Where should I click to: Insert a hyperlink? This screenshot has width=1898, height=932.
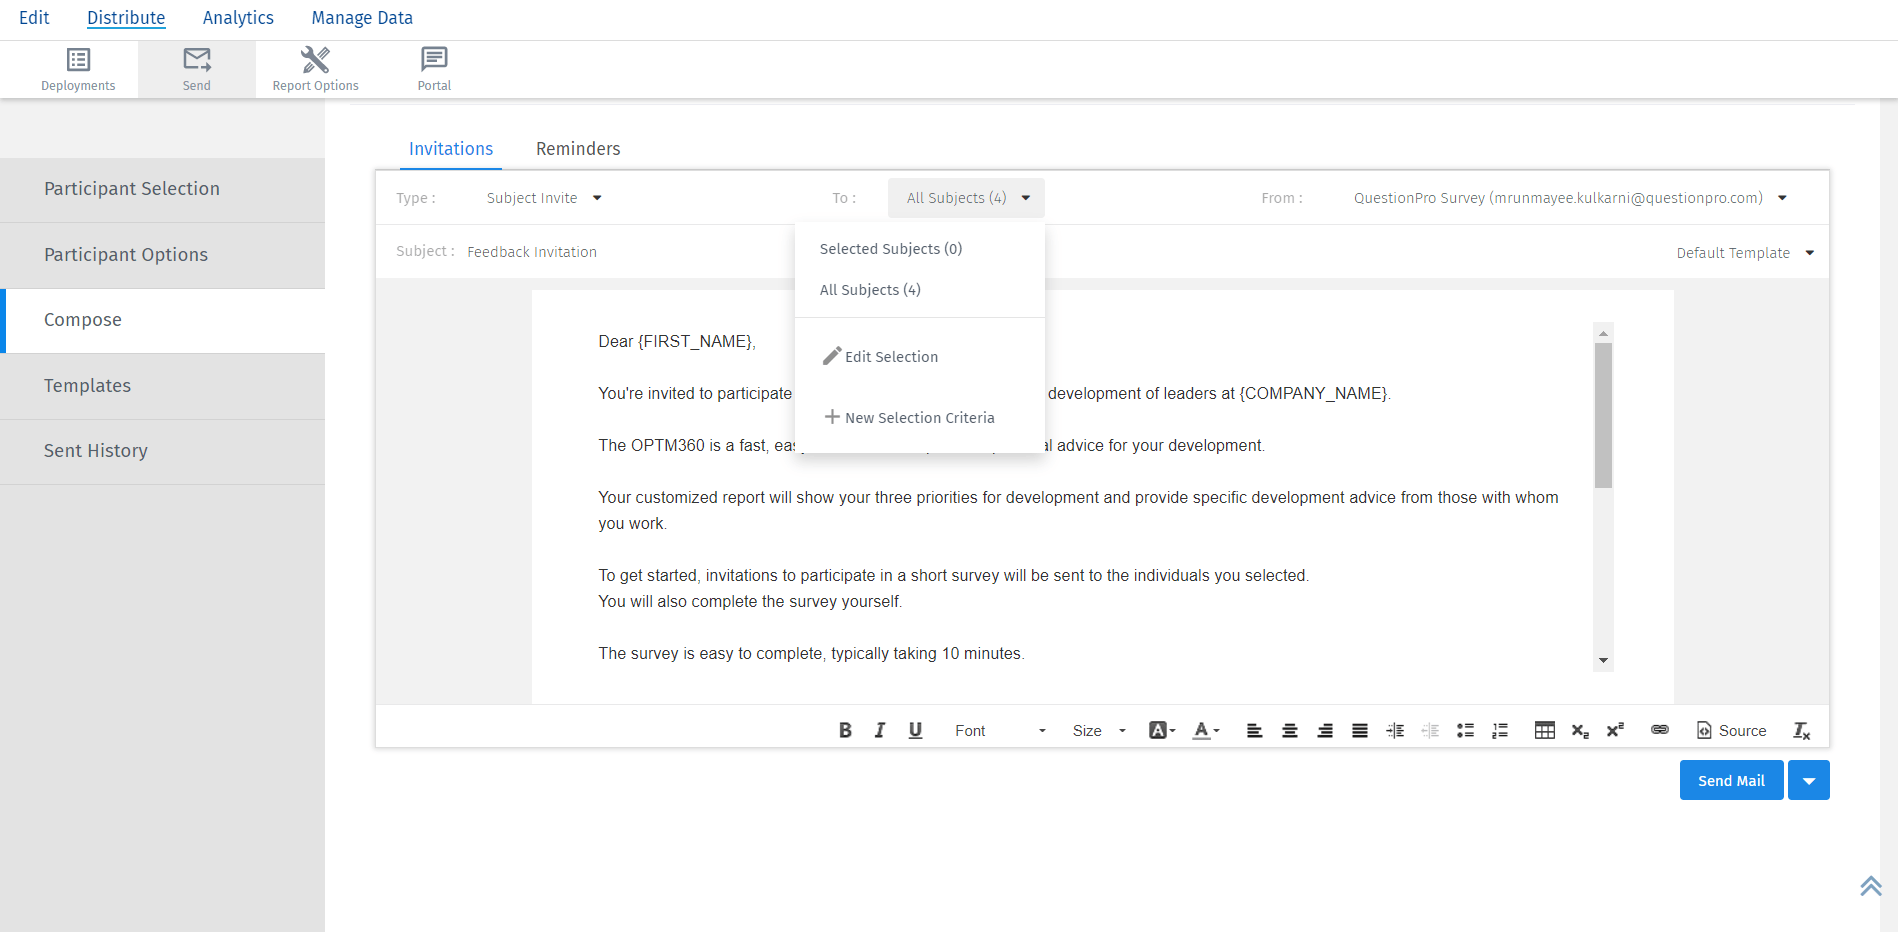[1660, 730]
